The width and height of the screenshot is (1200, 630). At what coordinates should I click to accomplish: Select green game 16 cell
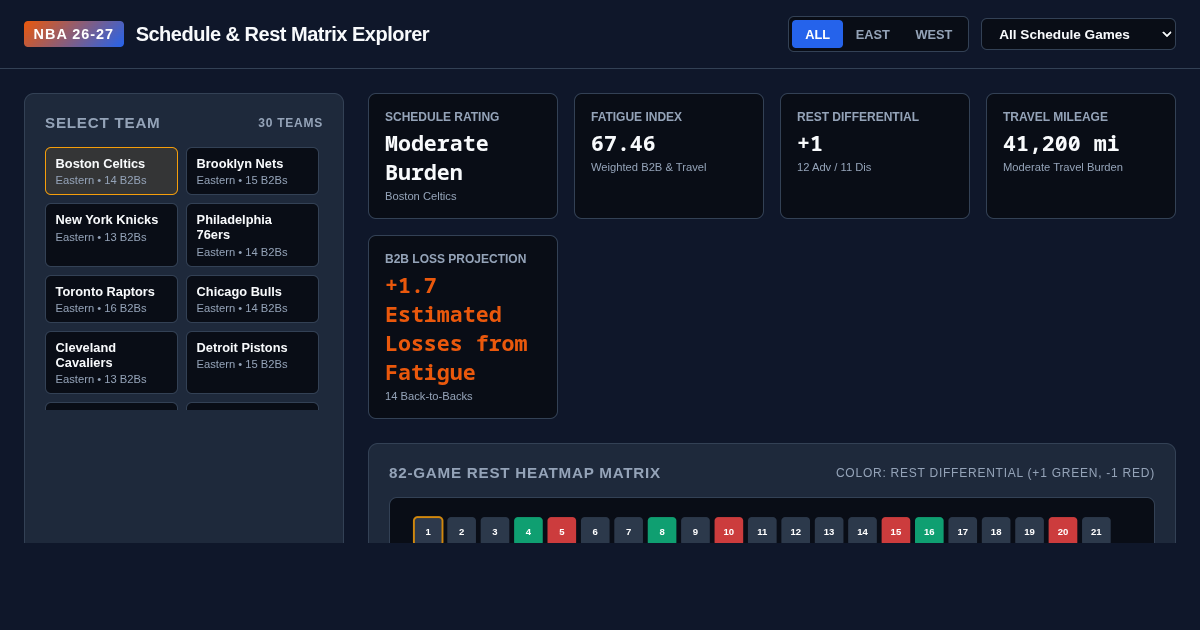(x=929, y=531)
